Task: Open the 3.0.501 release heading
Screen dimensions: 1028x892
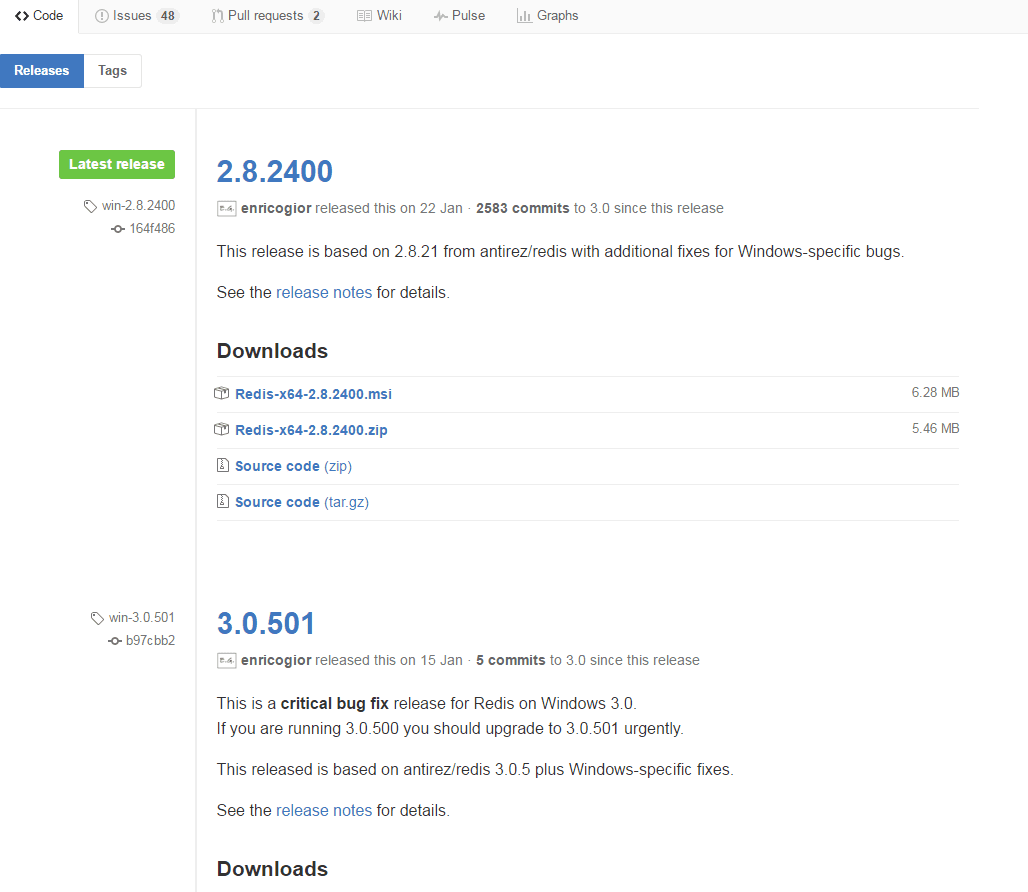Action: tap(266, 622)
